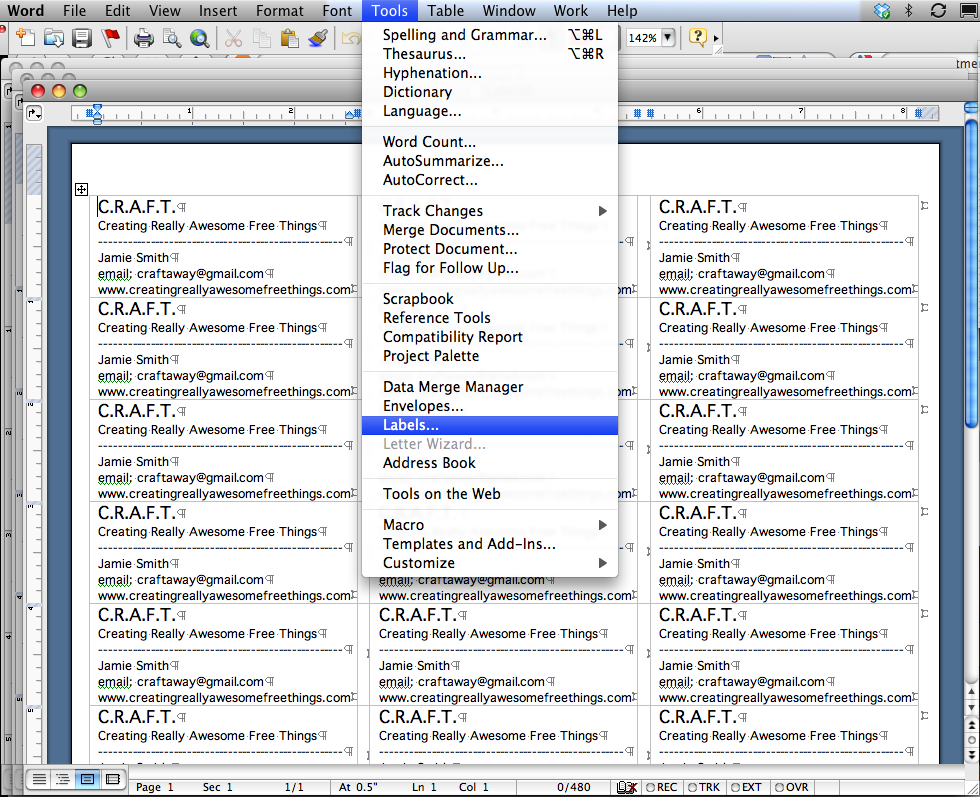The image size is (980, 797).
Task: Open the Format menu
Action: coord(279,11)
